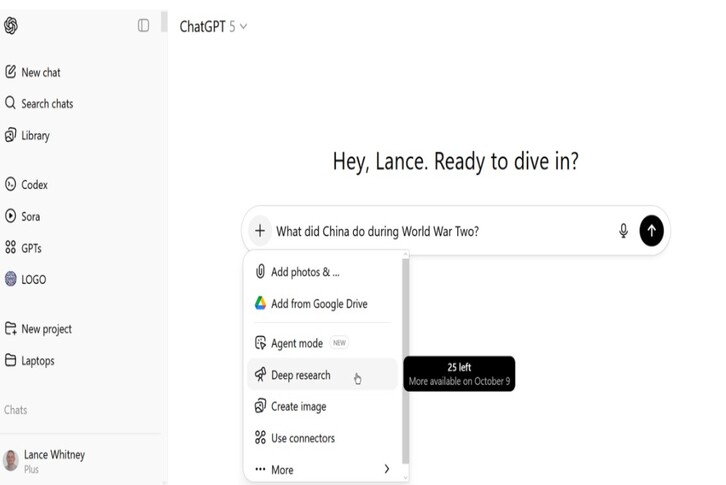
Task: Start voice dictation with microphone icon
Action: (x=624, y=231)
